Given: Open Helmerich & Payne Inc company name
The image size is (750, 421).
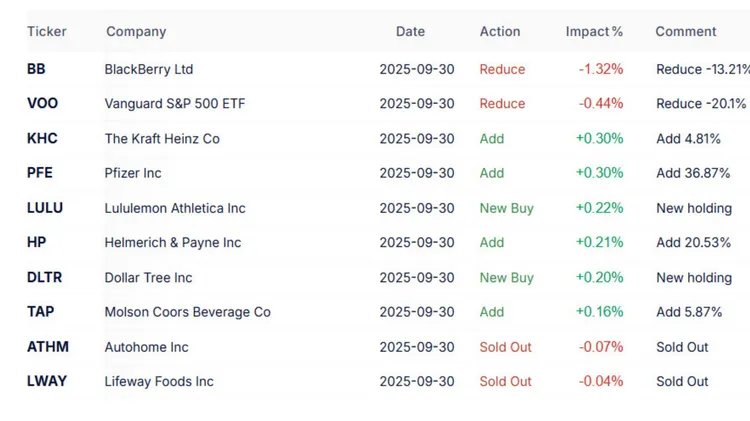Looking at the screenshot, I should [173, 243].
